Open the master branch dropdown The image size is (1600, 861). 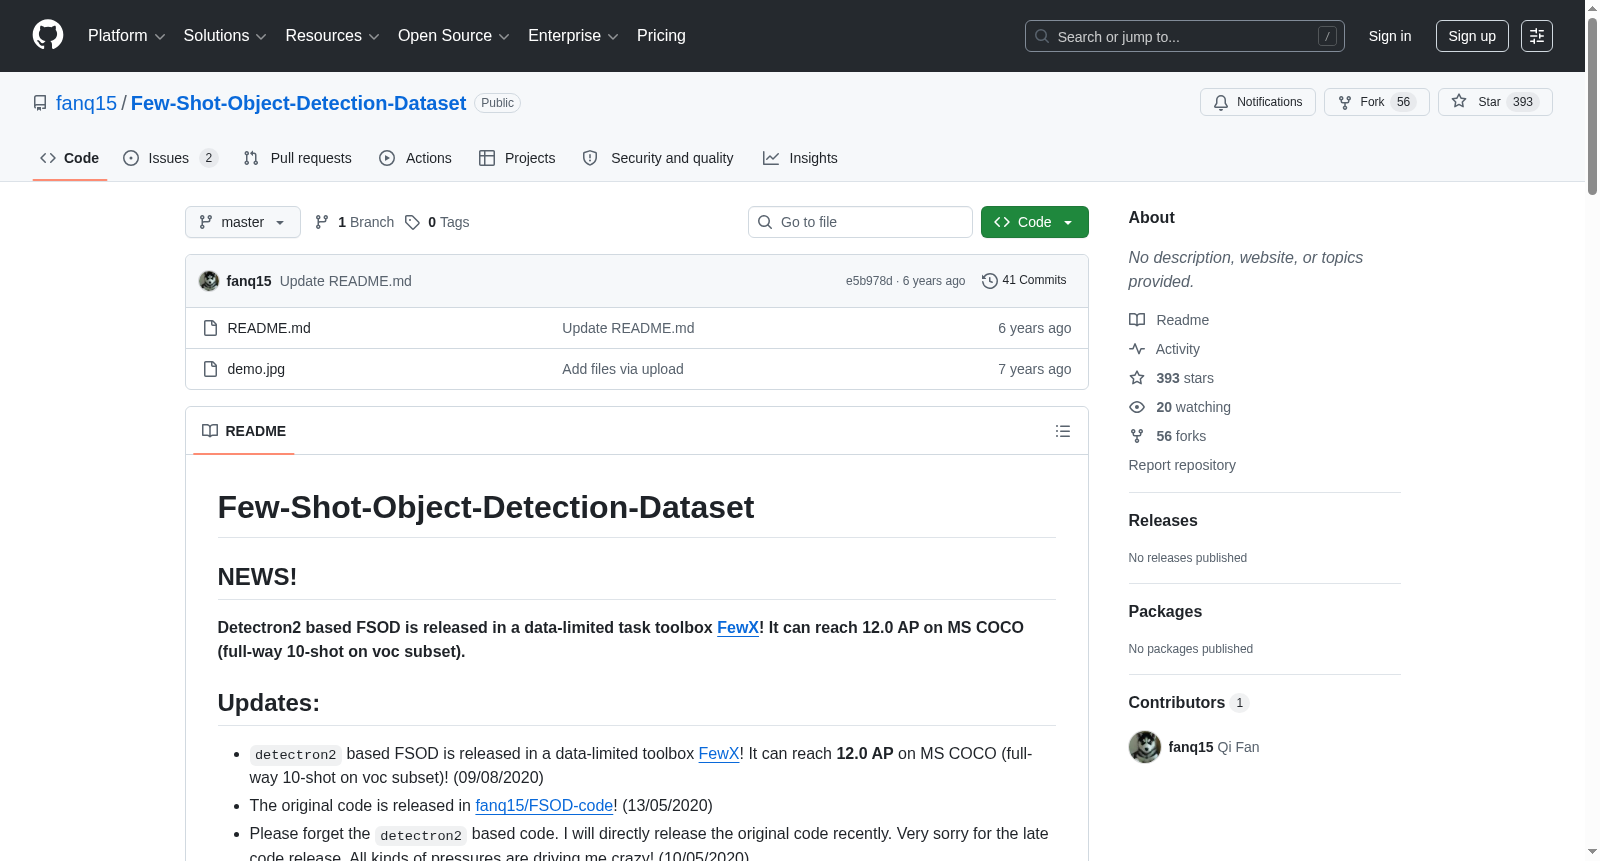click(243, 222)
